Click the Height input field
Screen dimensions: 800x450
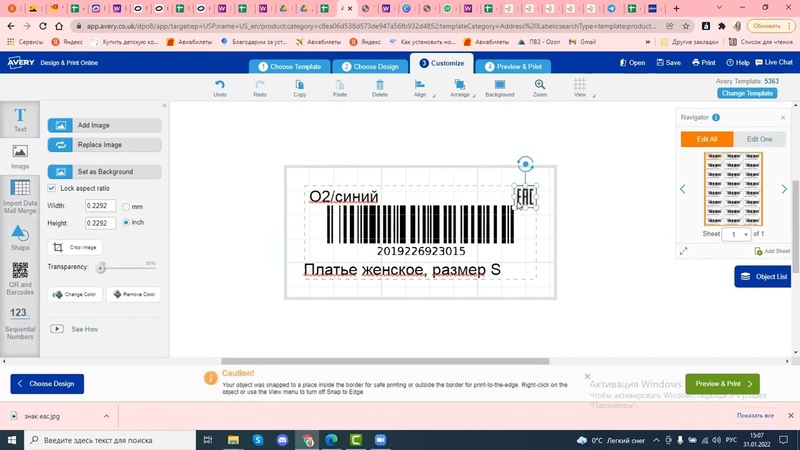(x=100, y=223)
